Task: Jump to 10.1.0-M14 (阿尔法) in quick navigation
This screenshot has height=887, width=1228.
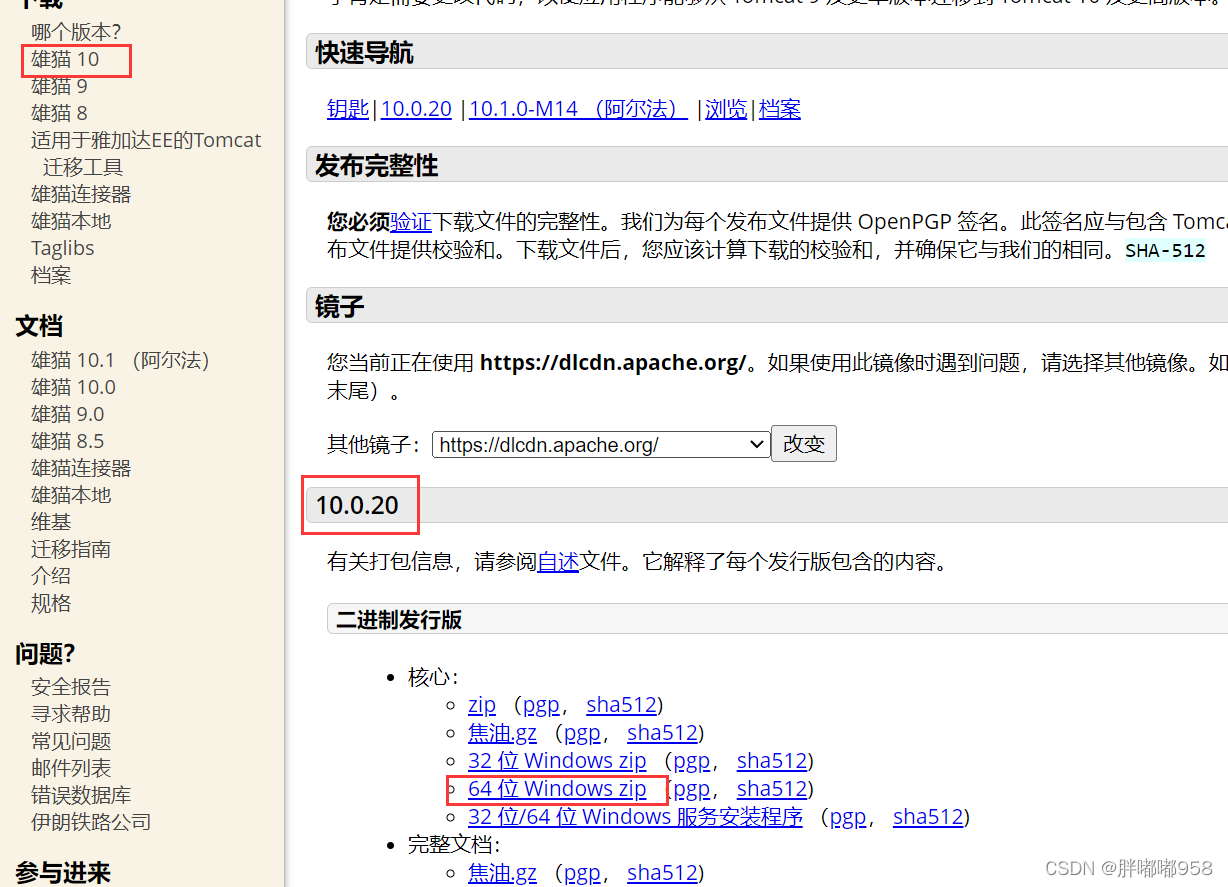Action: [x=578, y=109]
